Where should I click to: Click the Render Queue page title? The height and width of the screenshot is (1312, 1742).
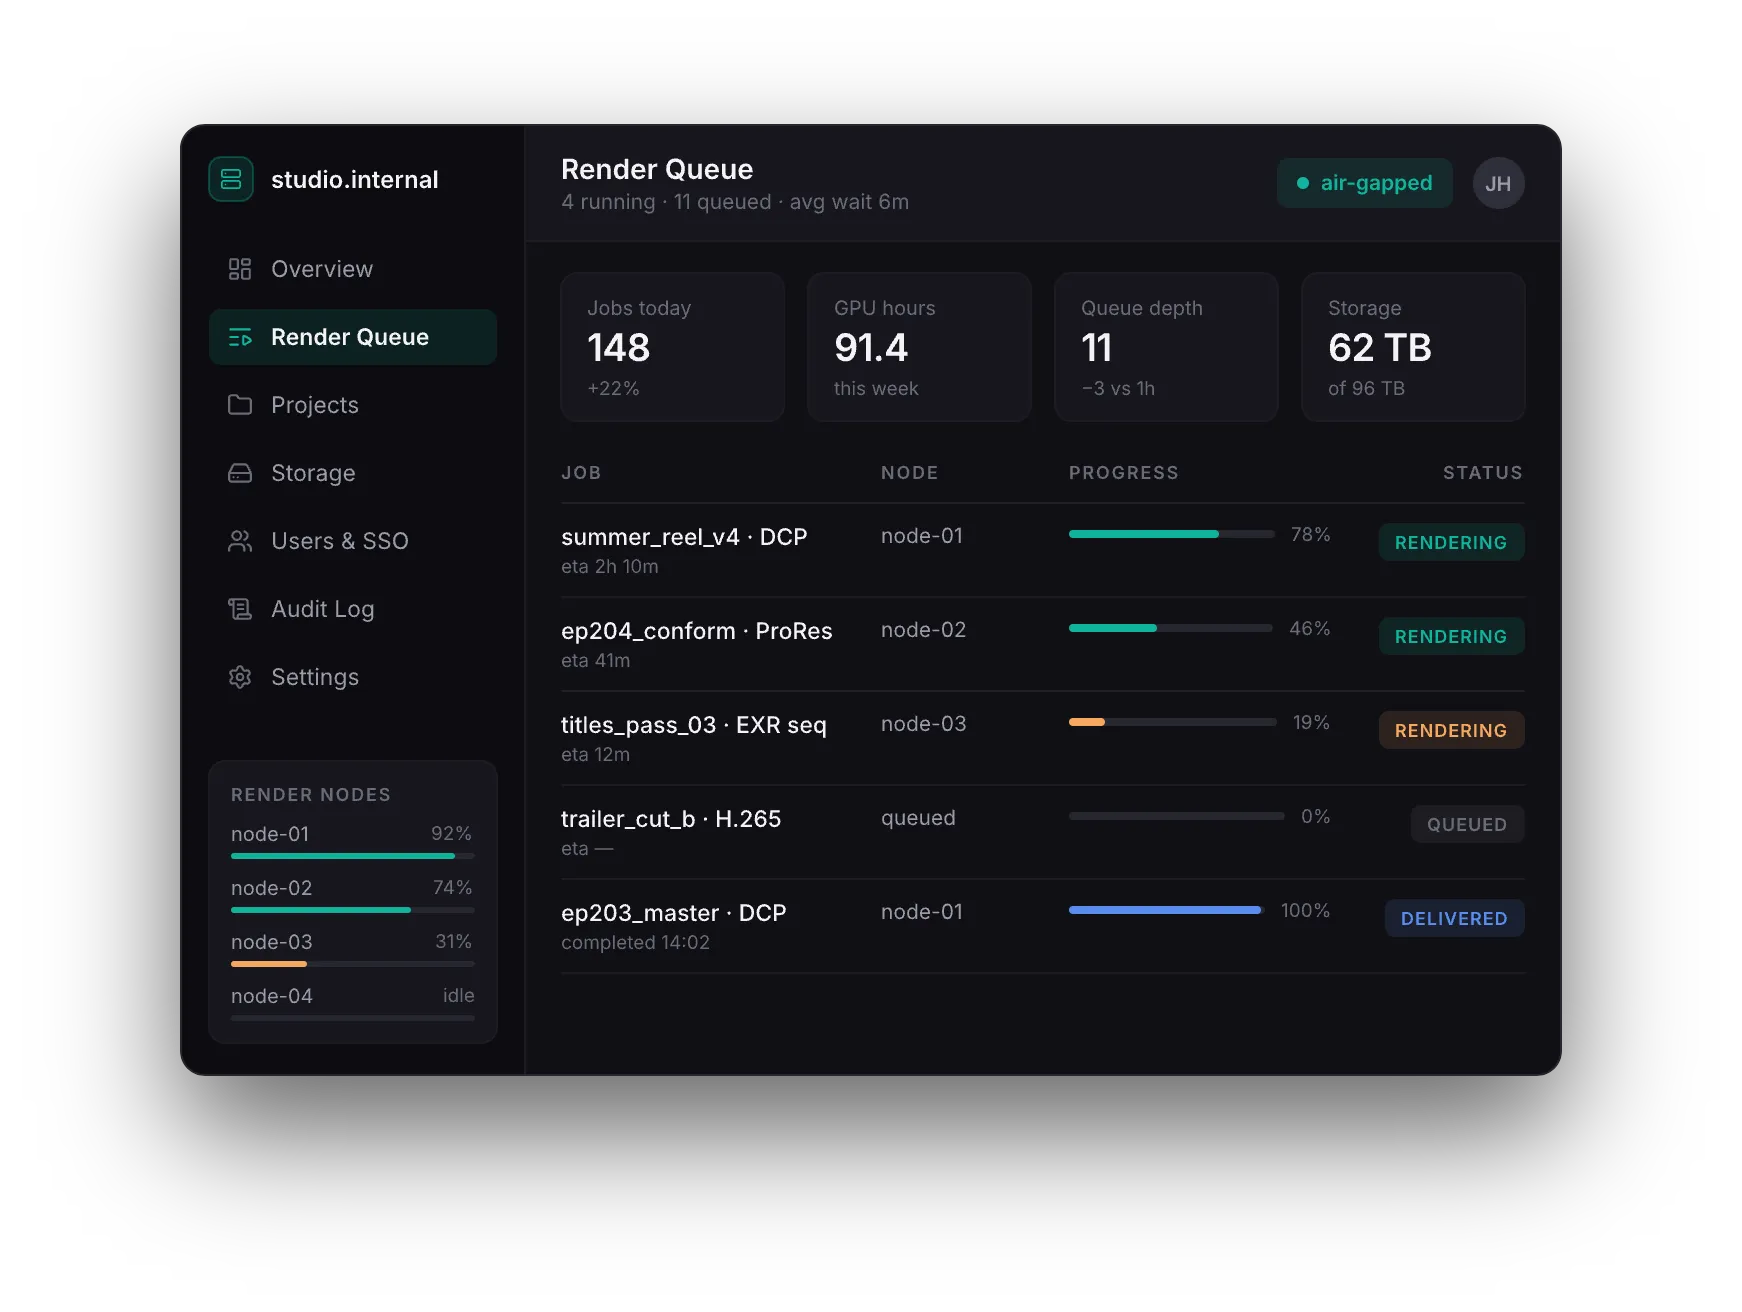pyautogui.click(x=657, y=169)
